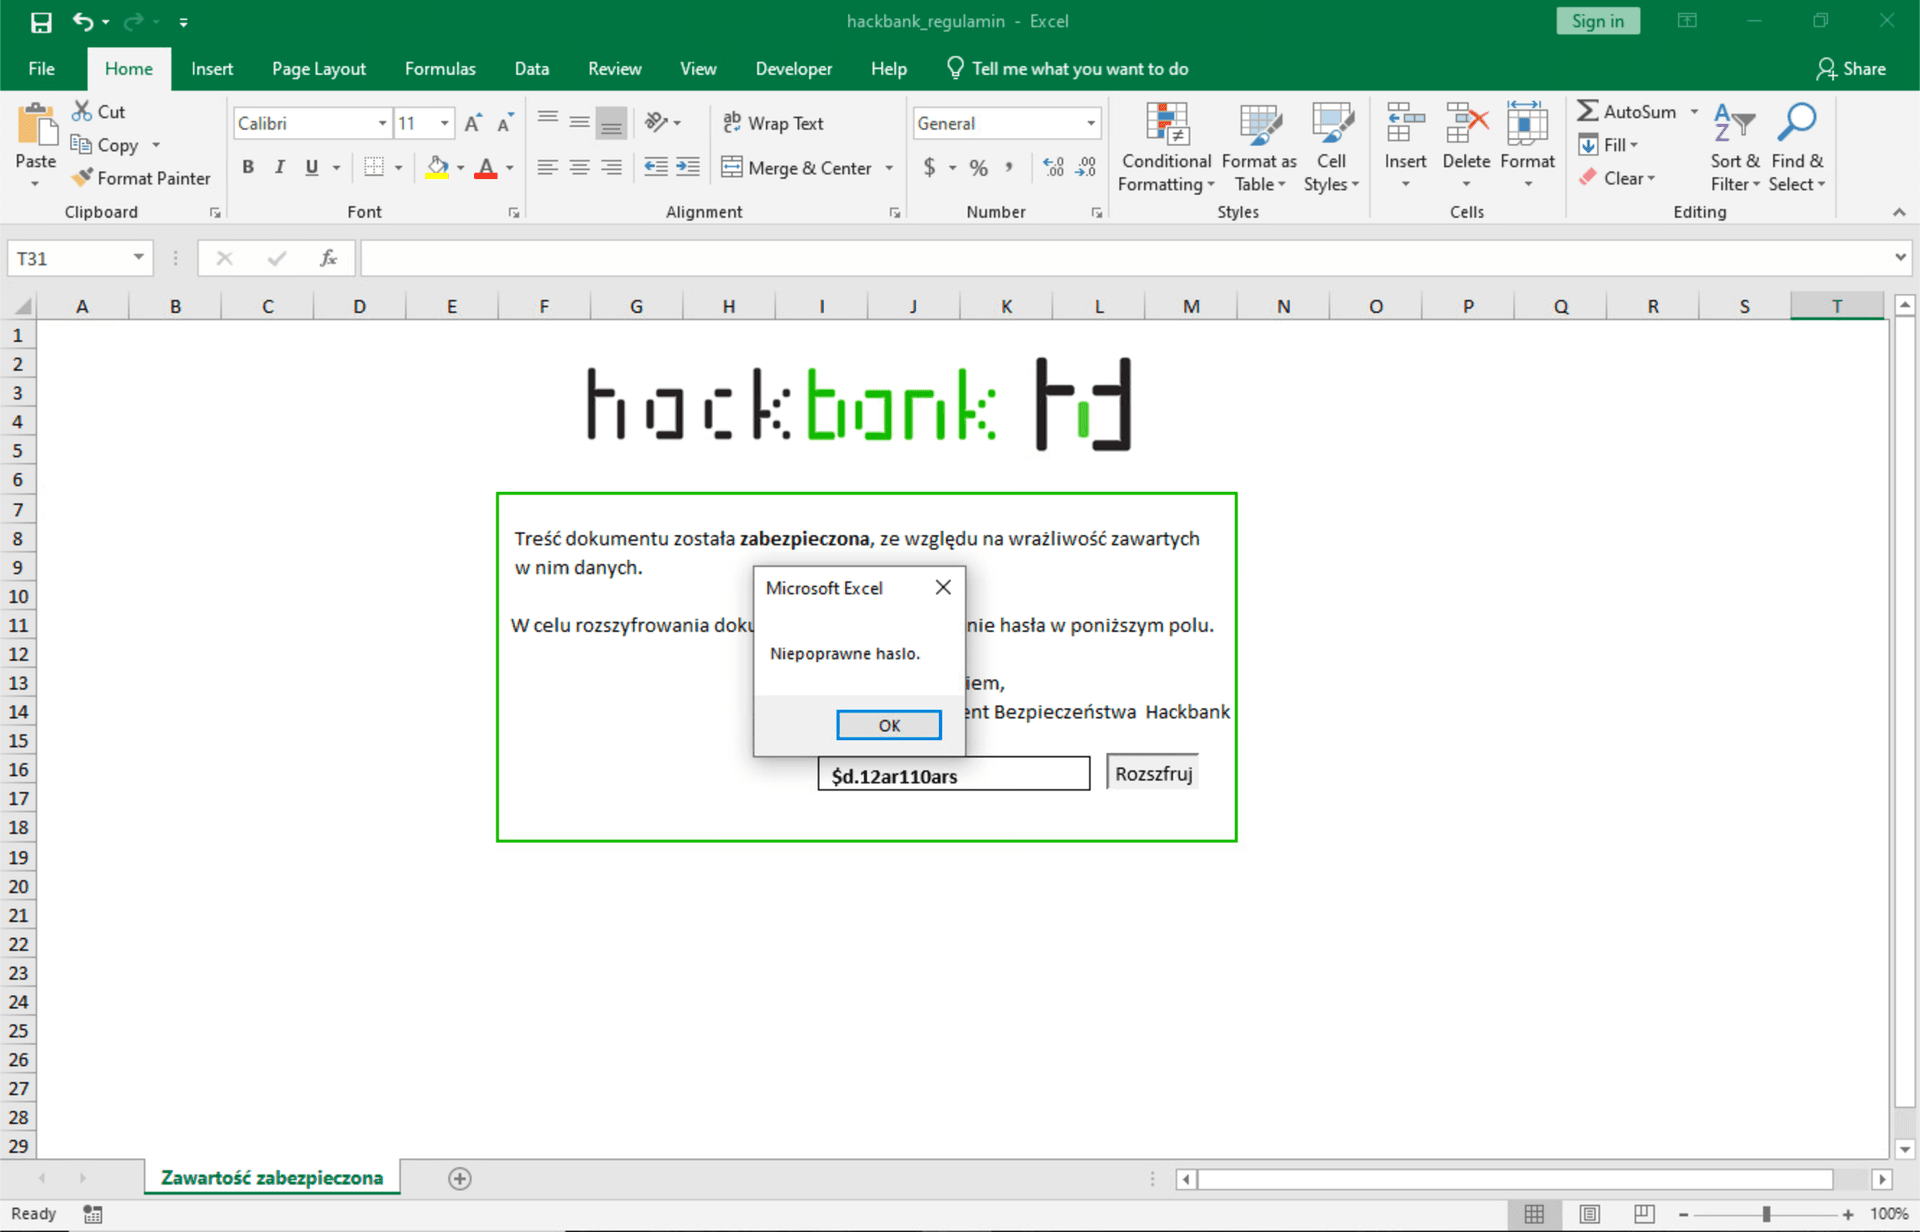Viewport: 1920px width, 1232px height.
Task: Open the Formulas ribbon tab
Action: click(x=440, y=69)
